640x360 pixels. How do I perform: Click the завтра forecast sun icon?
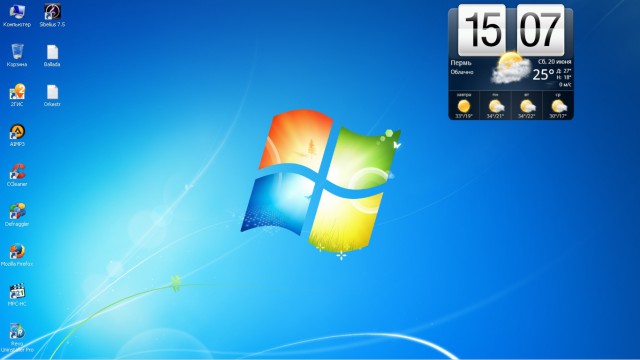point(464,106)
